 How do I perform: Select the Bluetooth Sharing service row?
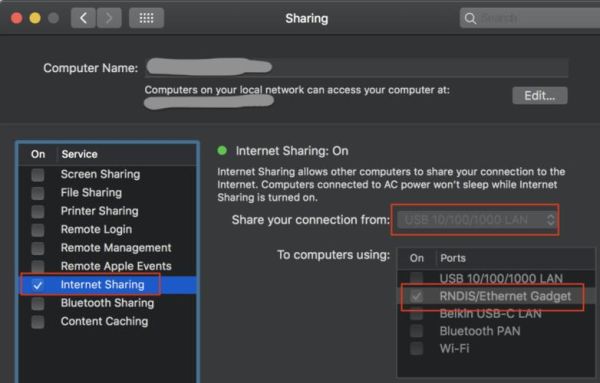tap(107, 303)
